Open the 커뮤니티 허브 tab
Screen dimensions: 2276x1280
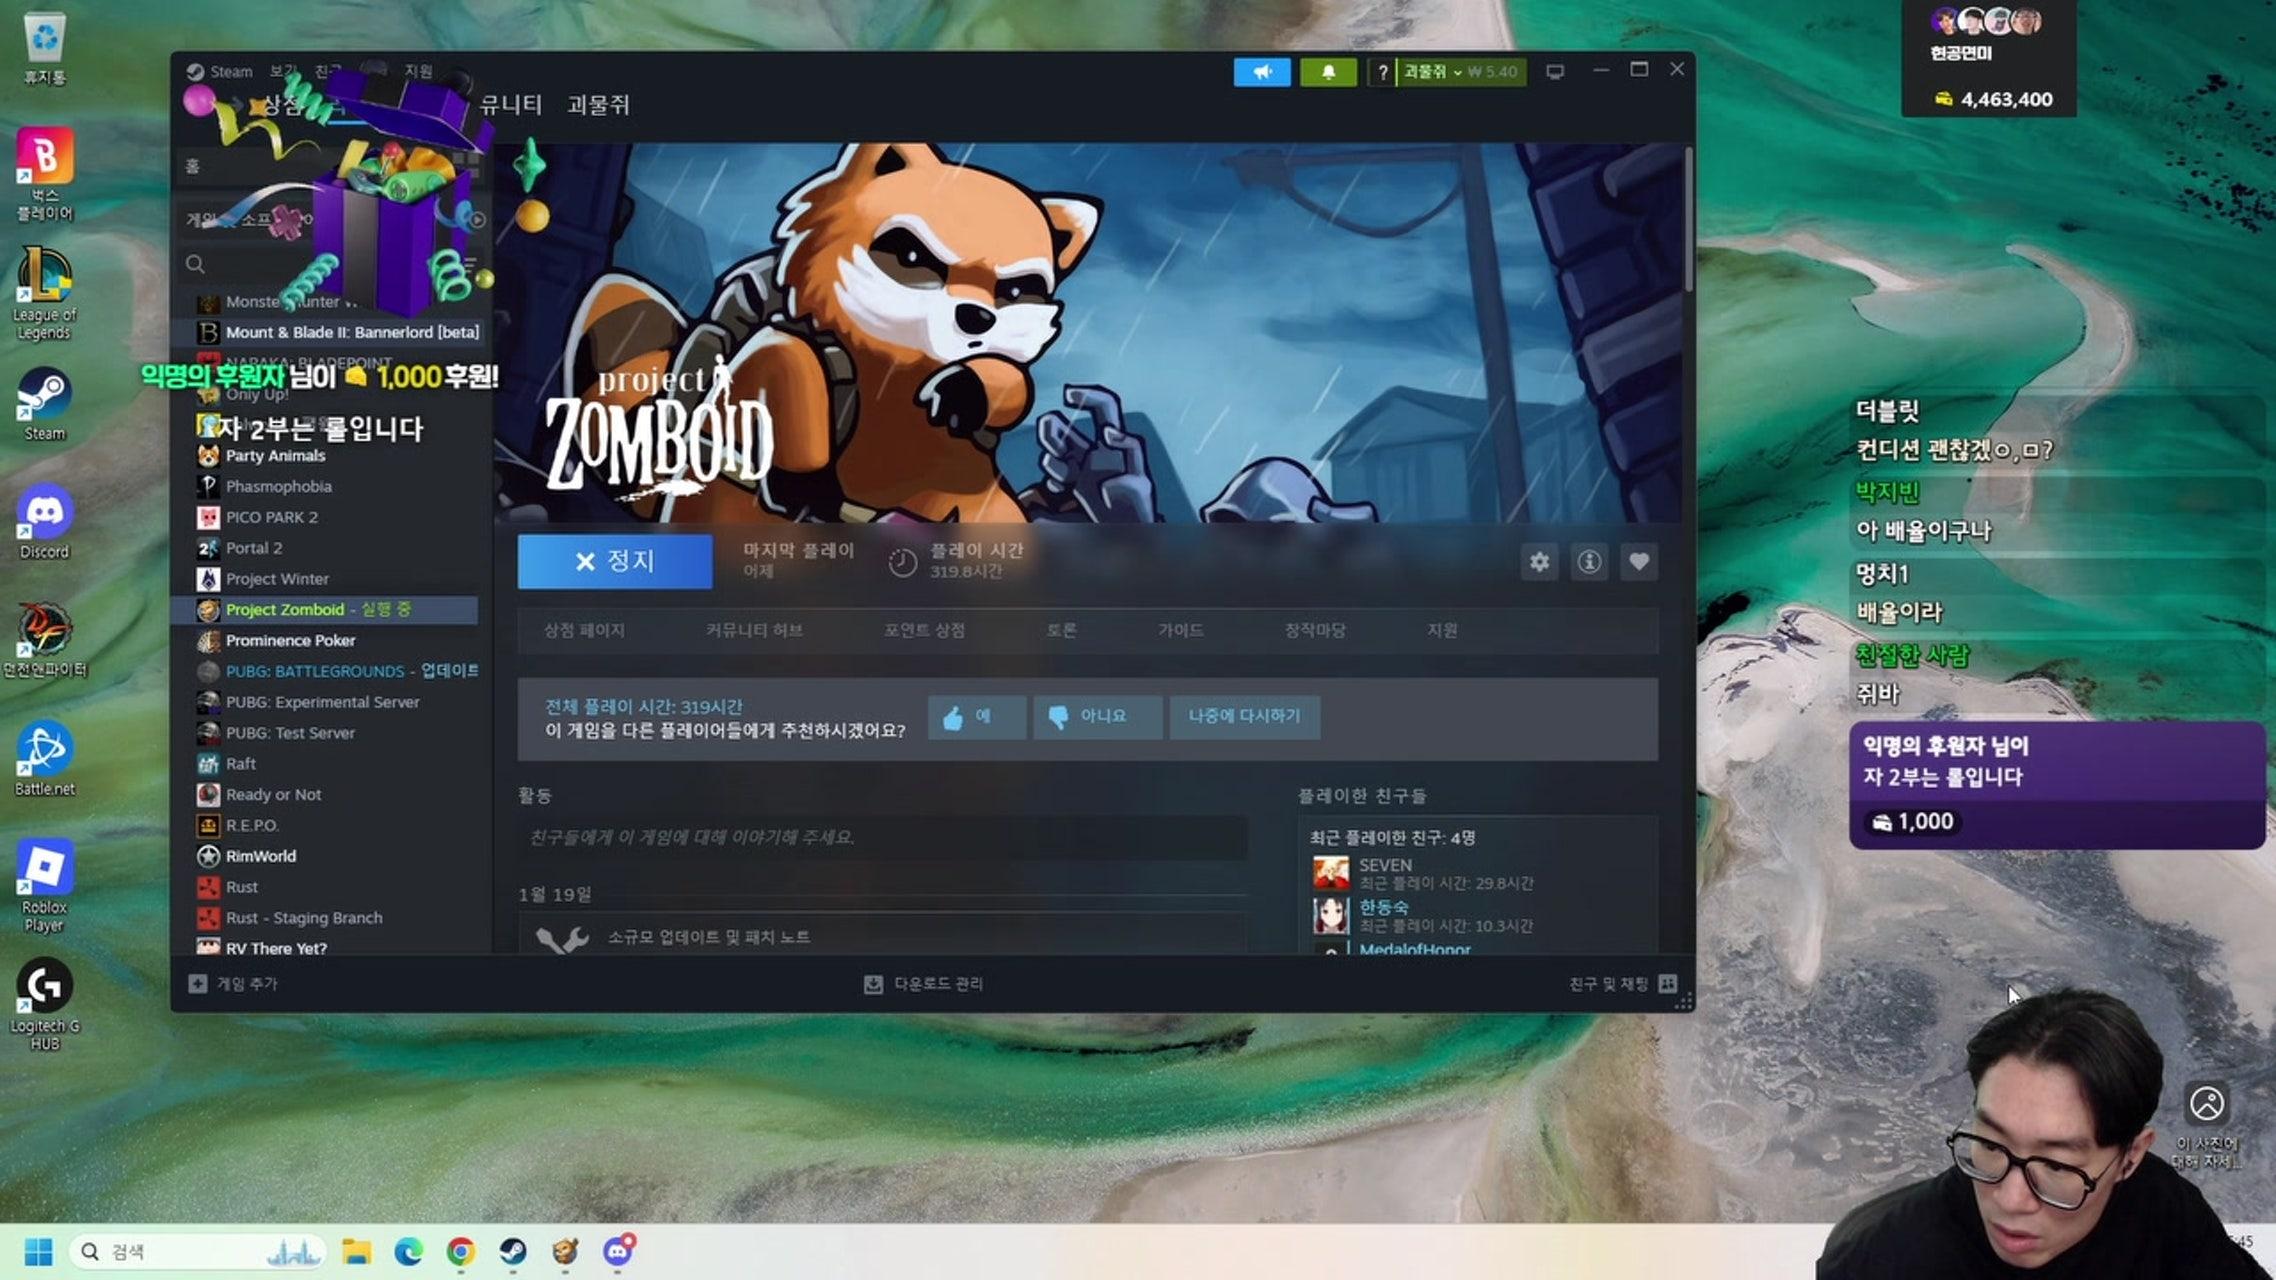(754, 630)
